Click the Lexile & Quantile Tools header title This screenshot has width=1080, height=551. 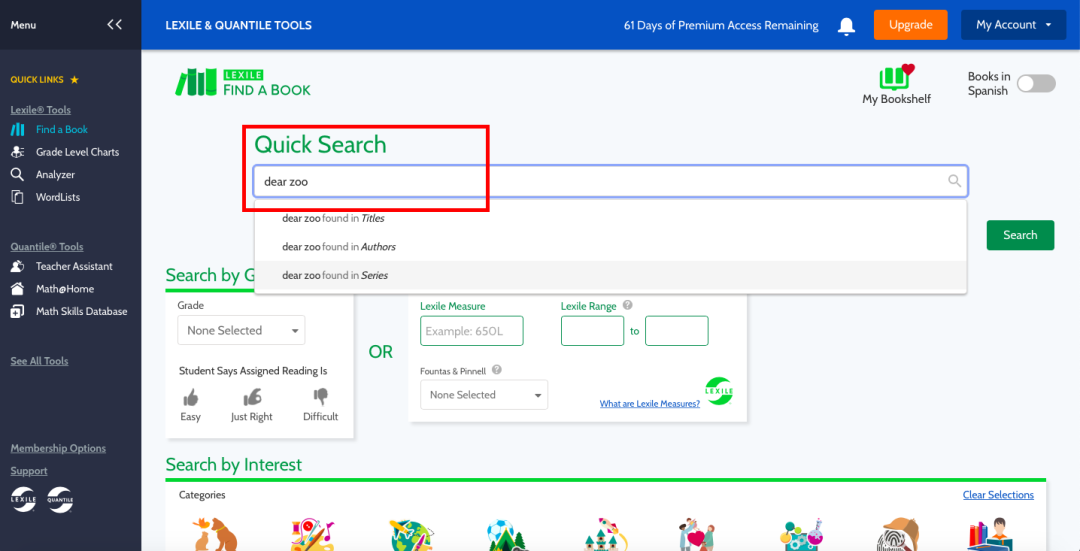[x=238, y=25]
